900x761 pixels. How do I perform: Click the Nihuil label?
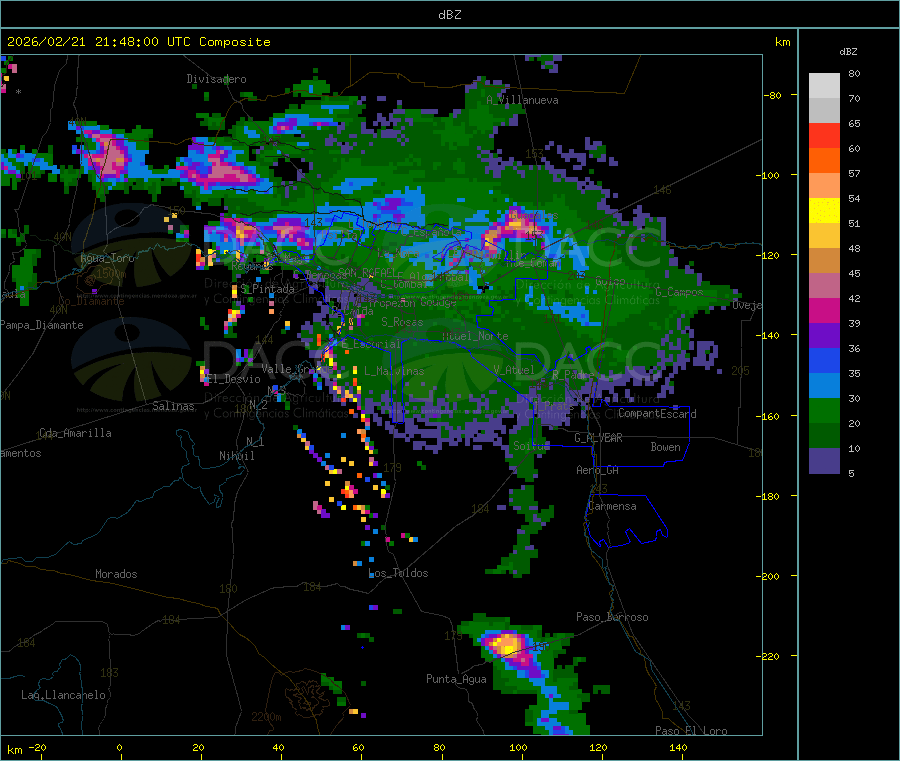[236, 456]
